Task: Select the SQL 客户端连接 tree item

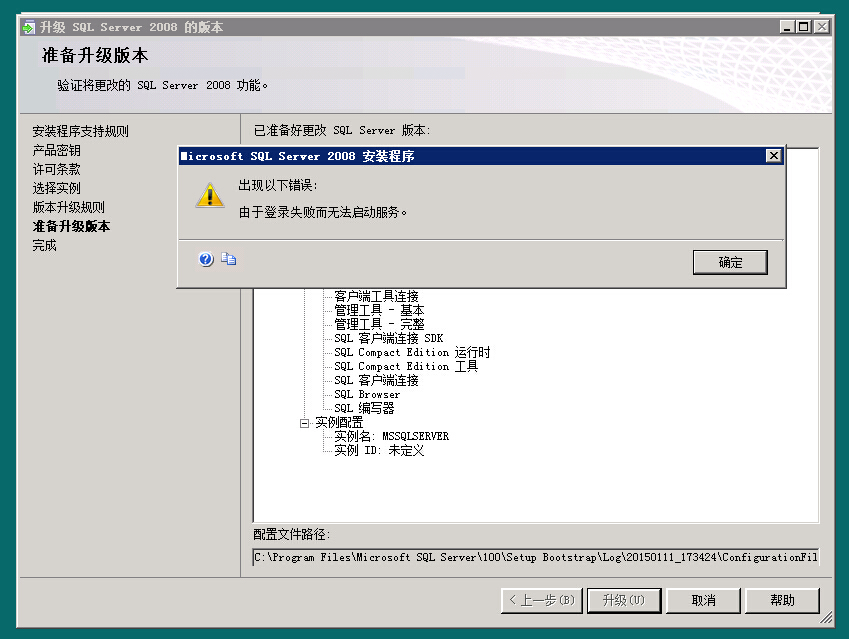Action: click(376, 381)
